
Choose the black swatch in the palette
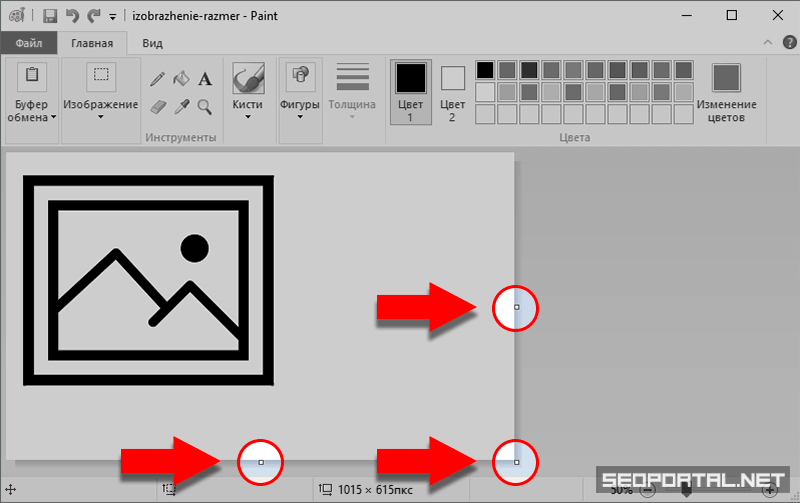pos(485,69)
